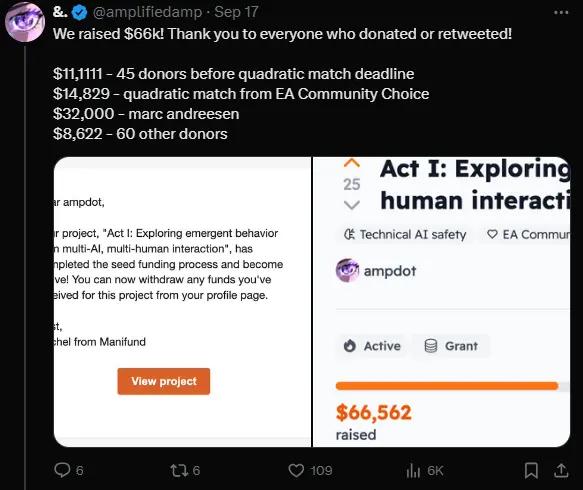Select the EA Community tag
The height and width of the screenshot is (490, 583).
pyautogui.click(x=528, y=235)
